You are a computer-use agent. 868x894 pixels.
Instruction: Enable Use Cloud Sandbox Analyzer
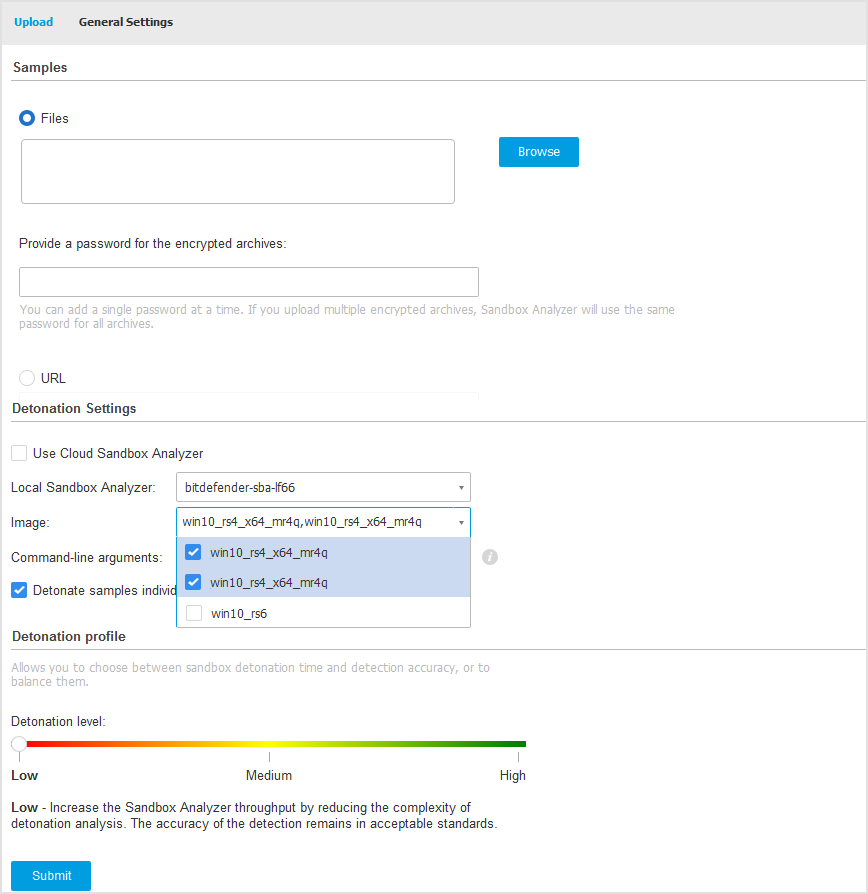click(18, 452)
